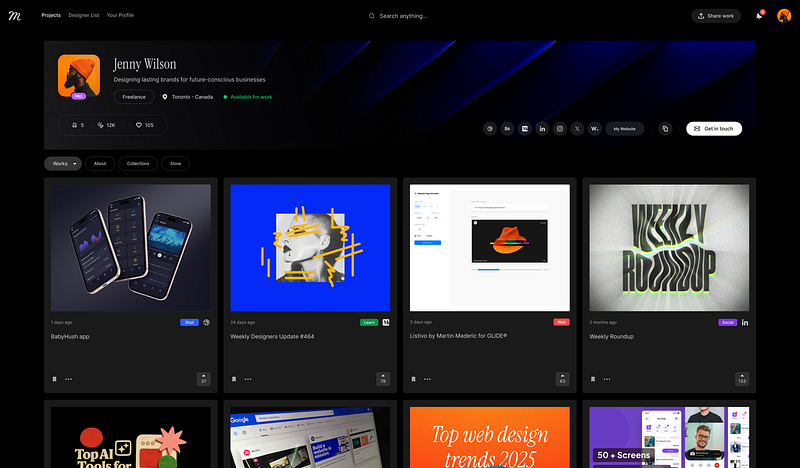This screenshot has height=468, width=800.
Task: Switch to the Store tab
Action: (x=176, y=163)
